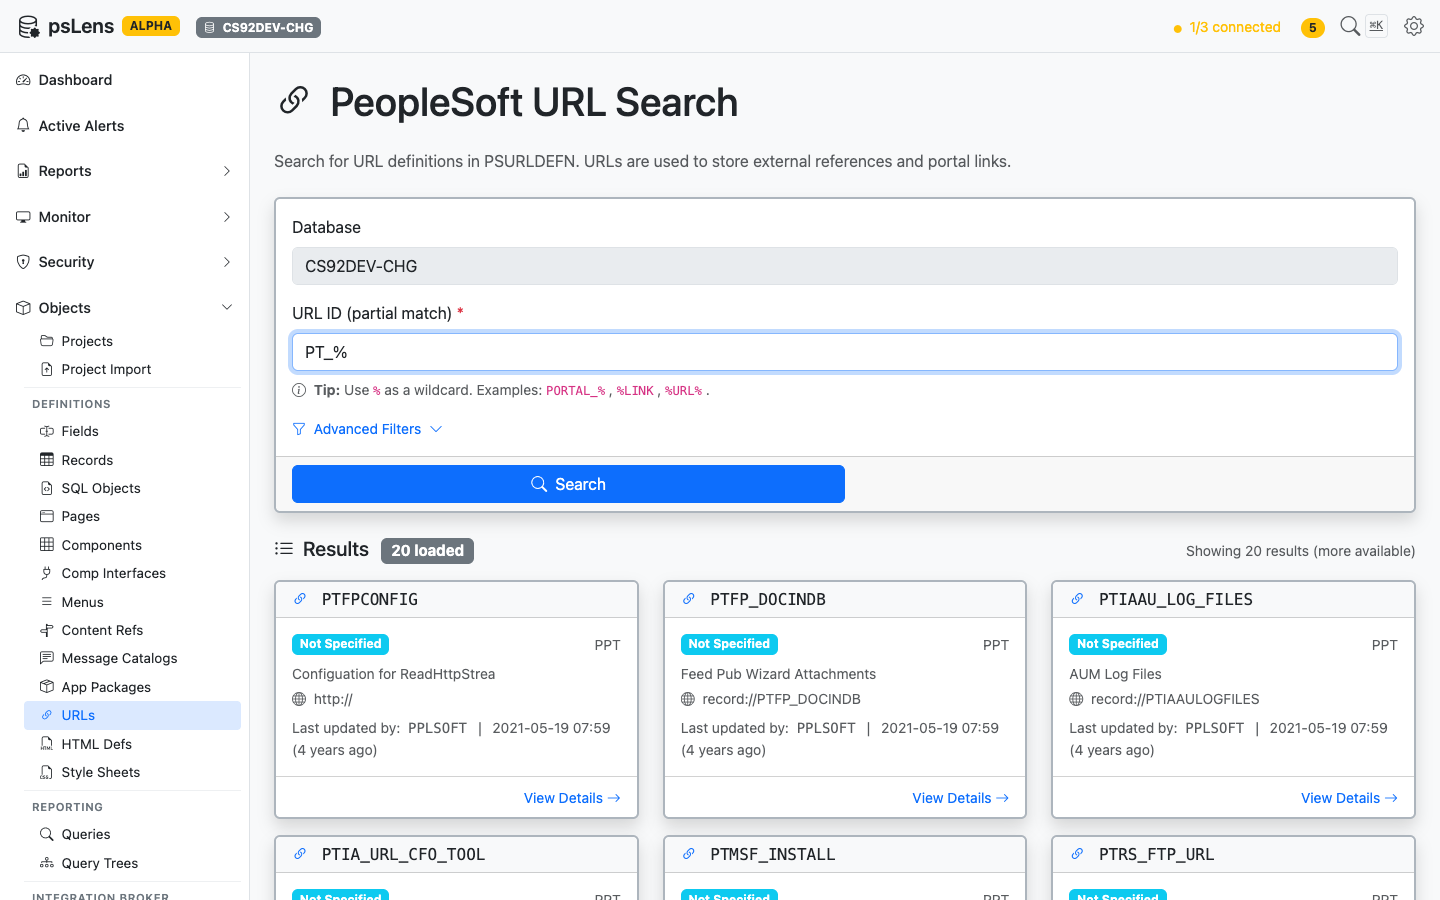Expand the Reports sidebar section
This screenshot has width=1440, height=900.
point(124,171)
